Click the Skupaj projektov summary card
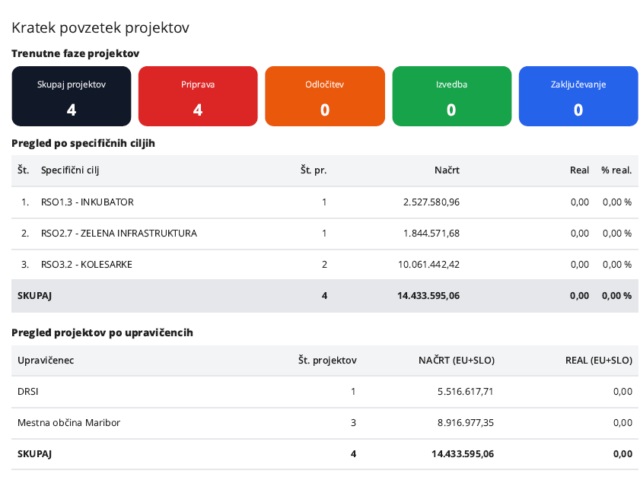The image size is (640, 480). (71, 96)
